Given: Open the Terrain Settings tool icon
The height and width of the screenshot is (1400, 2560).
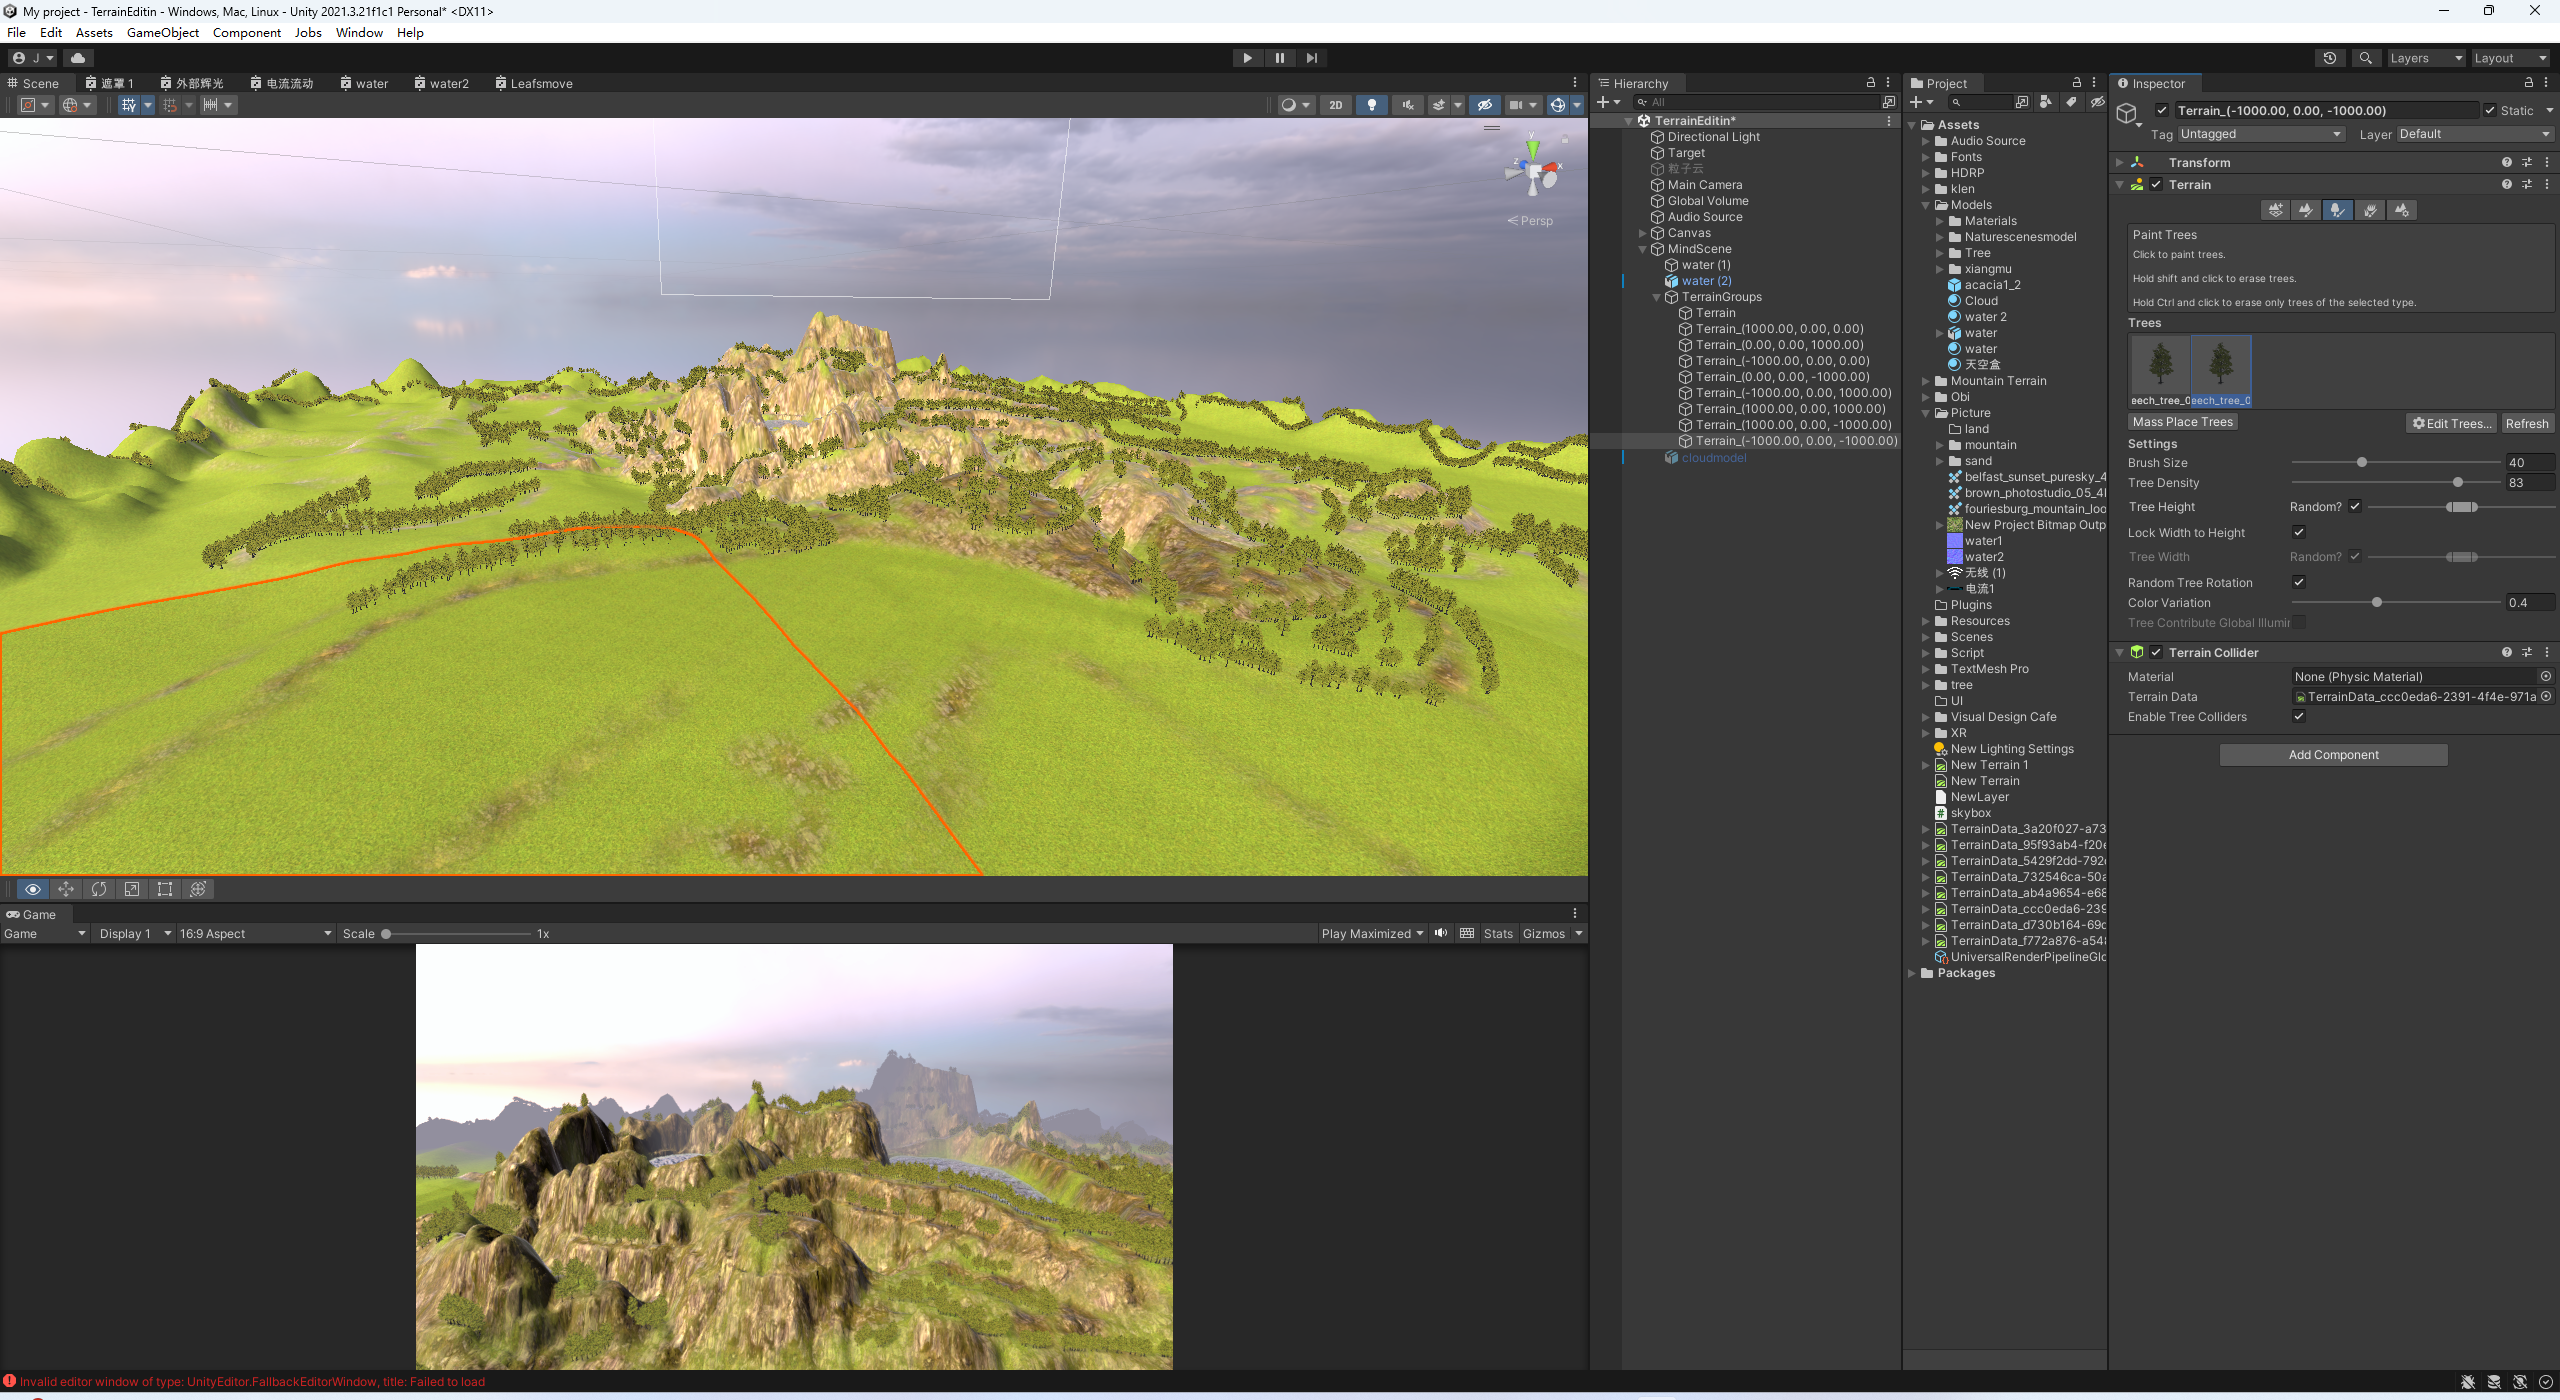Looking at the screenshot, I should pos(2401,210).
